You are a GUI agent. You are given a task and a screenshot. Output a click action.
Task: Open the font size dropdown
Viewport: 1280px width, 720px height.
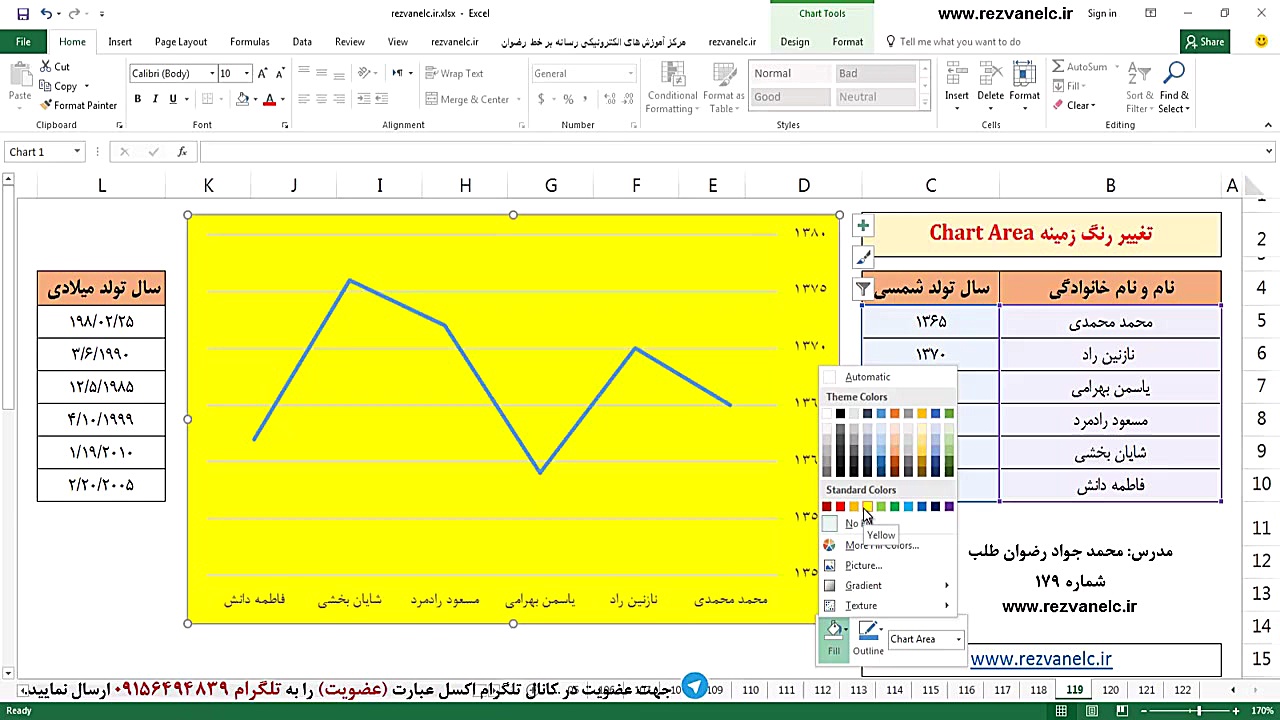[x=246, y=73]
